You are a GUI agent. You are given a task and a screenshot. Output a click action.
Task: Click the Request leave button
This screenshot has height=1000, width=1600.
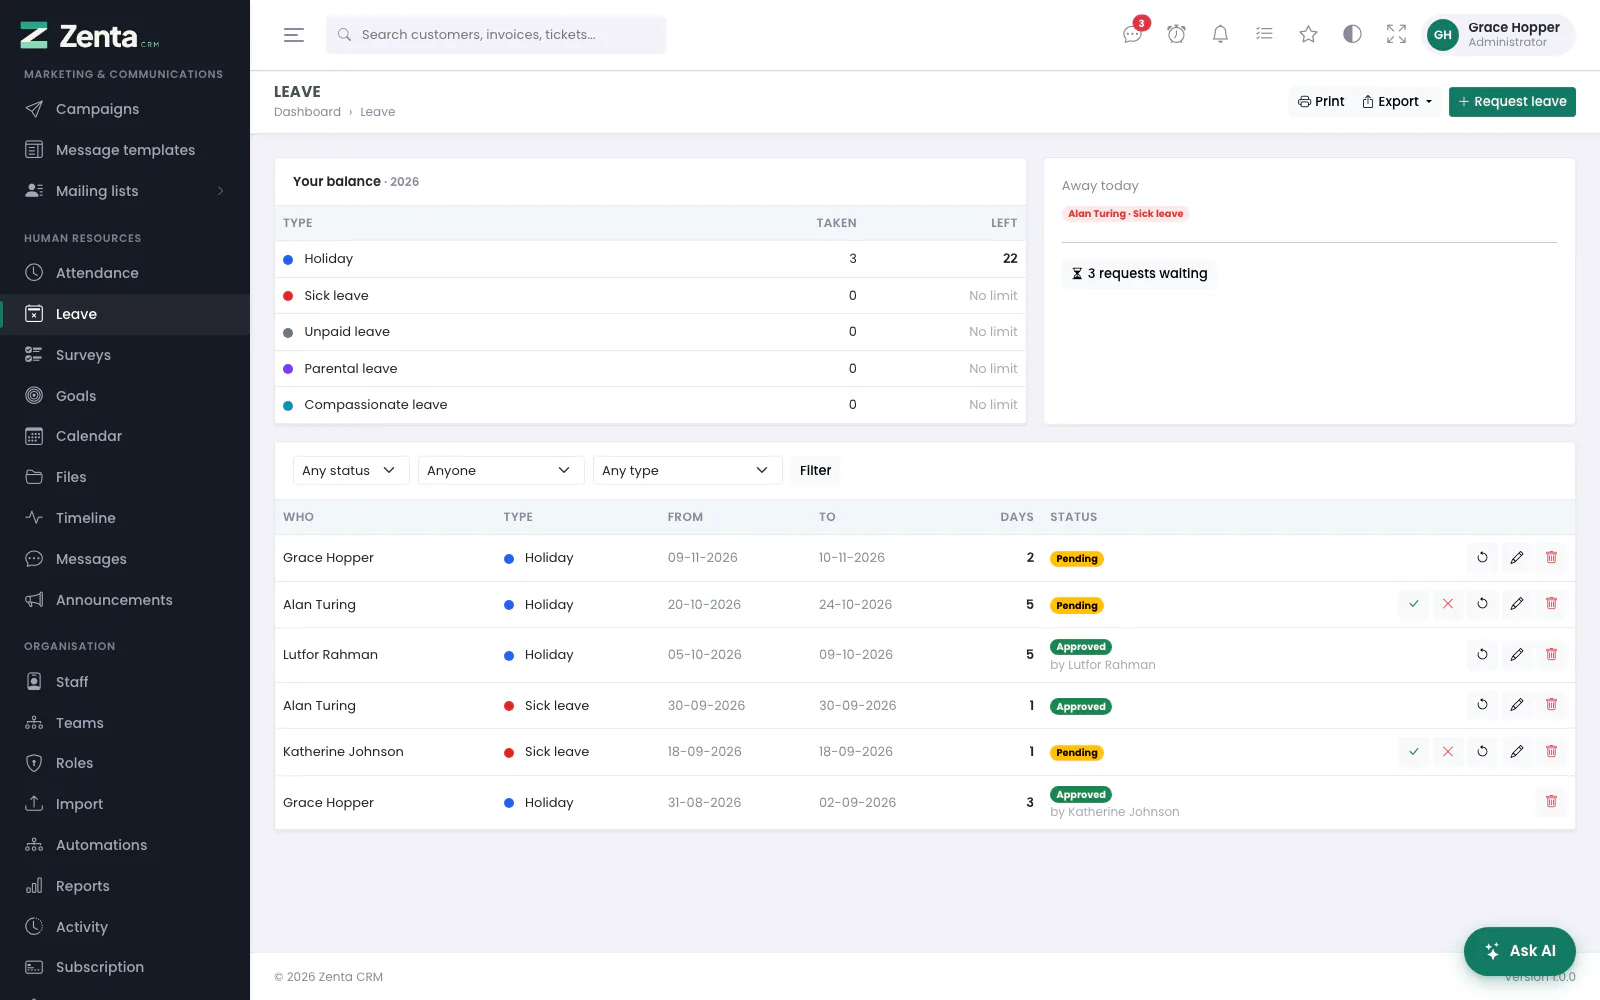1512,101
